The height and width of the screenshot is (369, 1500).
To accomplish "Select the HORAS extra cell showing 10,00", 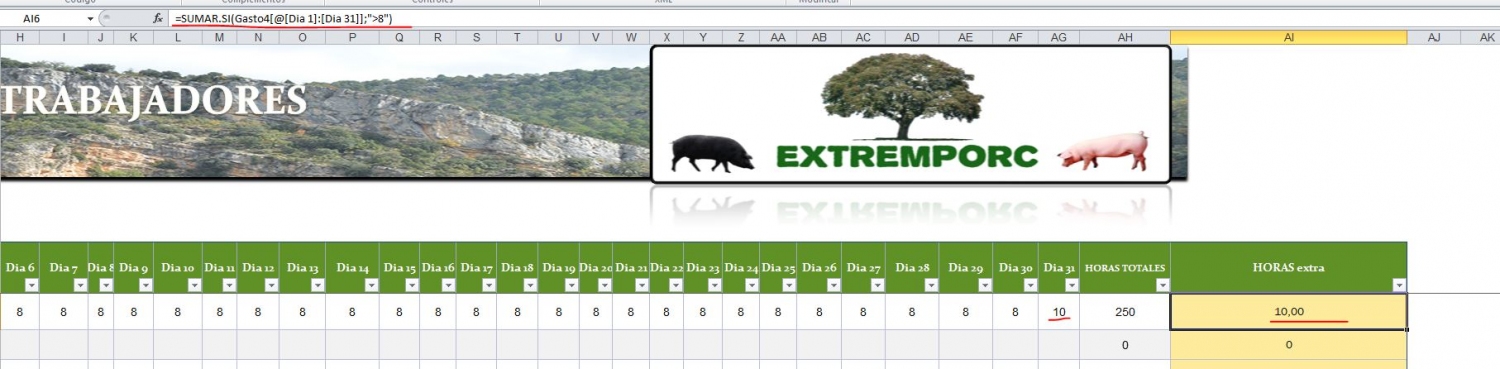I will [x=1288, y=312].
